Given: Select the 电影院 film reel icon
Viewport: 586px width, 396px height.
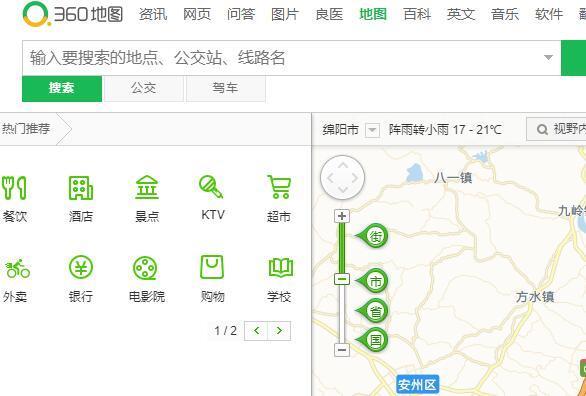Looking at the screenshot, I should tap(145, 268).
